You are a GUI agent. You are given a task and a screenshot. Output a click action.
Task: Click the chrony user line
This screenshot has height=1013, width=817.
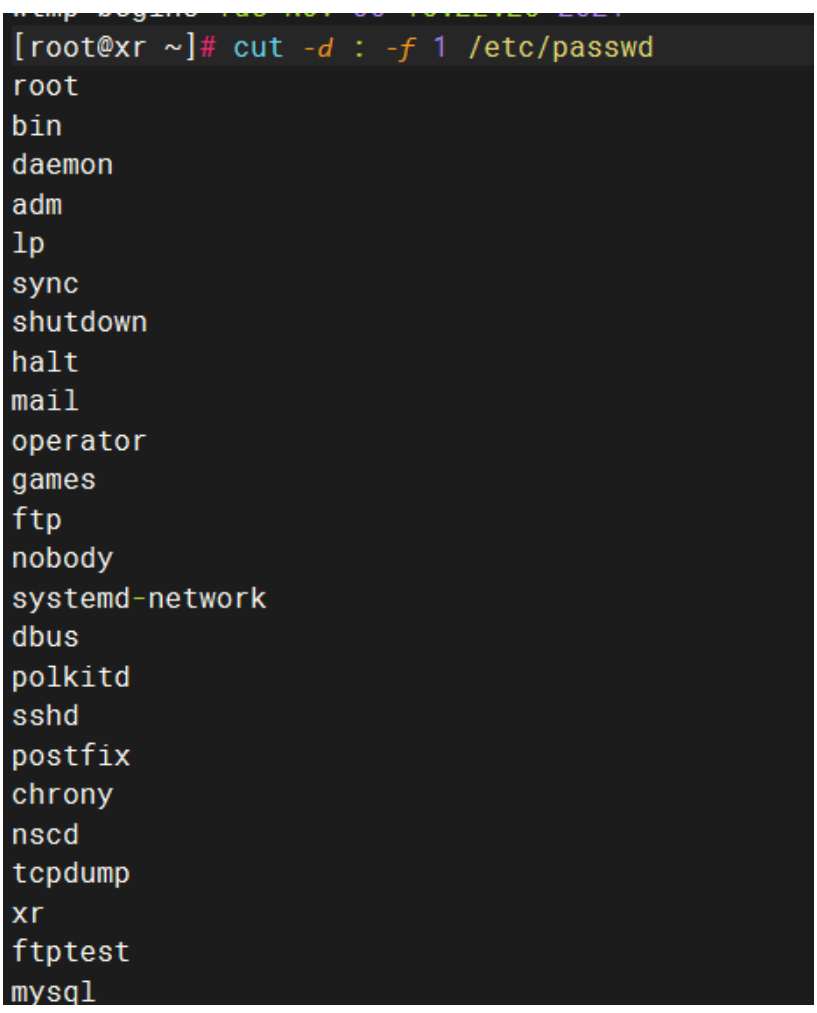(x=62, y=795)
